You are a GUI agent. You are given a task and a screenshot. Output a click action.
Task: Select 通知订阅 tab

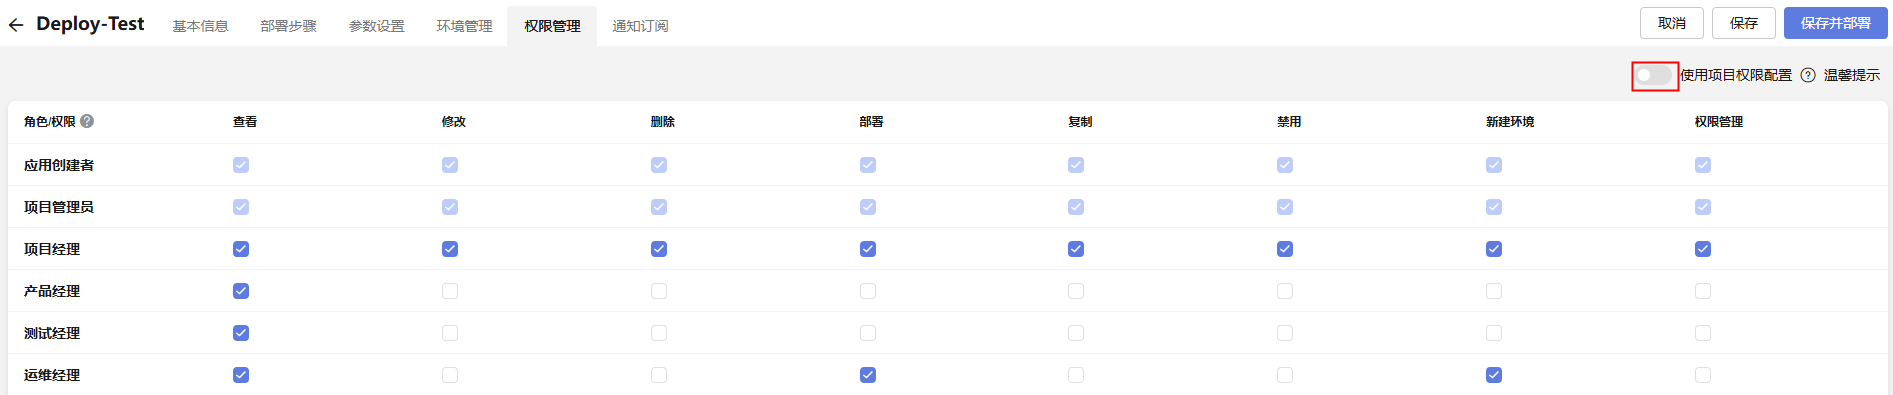tap(640, 26)
